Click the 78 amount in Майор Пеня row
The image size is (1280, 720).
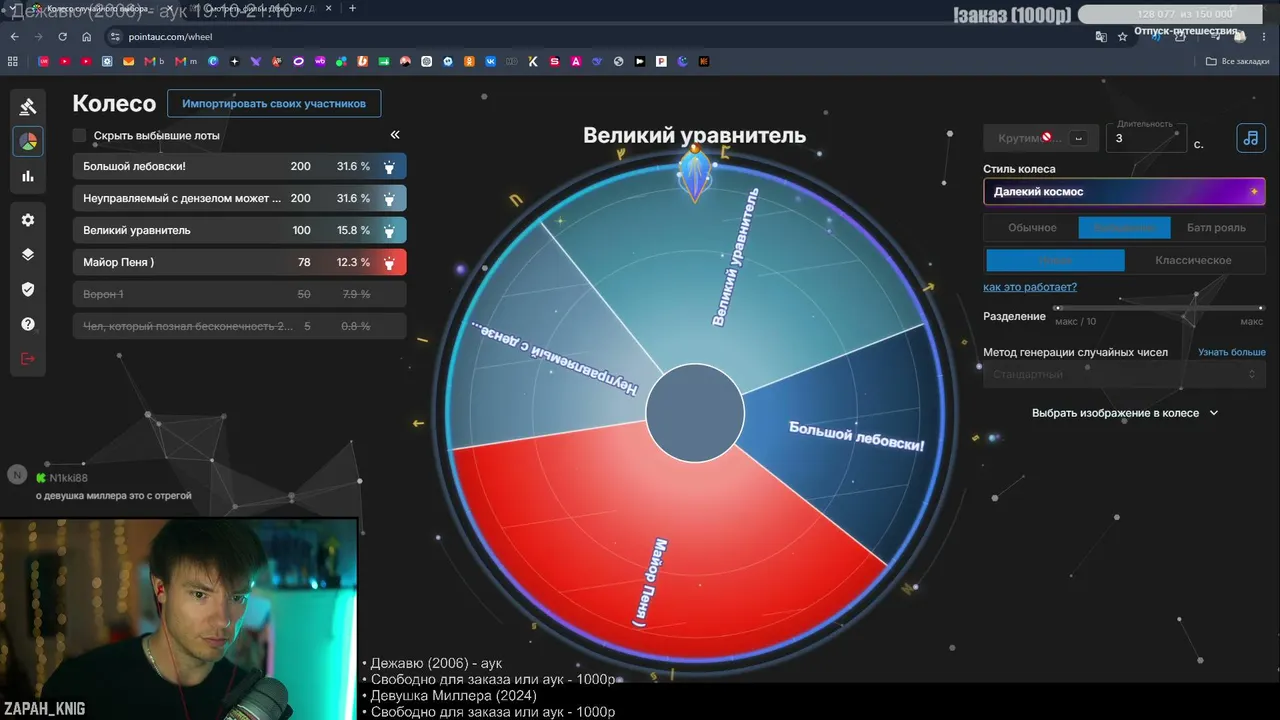304,262
